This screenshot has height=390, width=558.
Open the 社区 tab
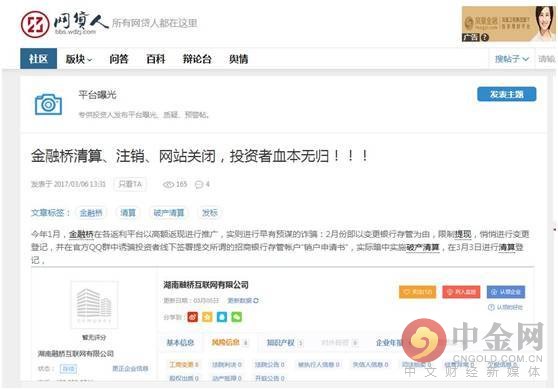(x=38, y=58)
